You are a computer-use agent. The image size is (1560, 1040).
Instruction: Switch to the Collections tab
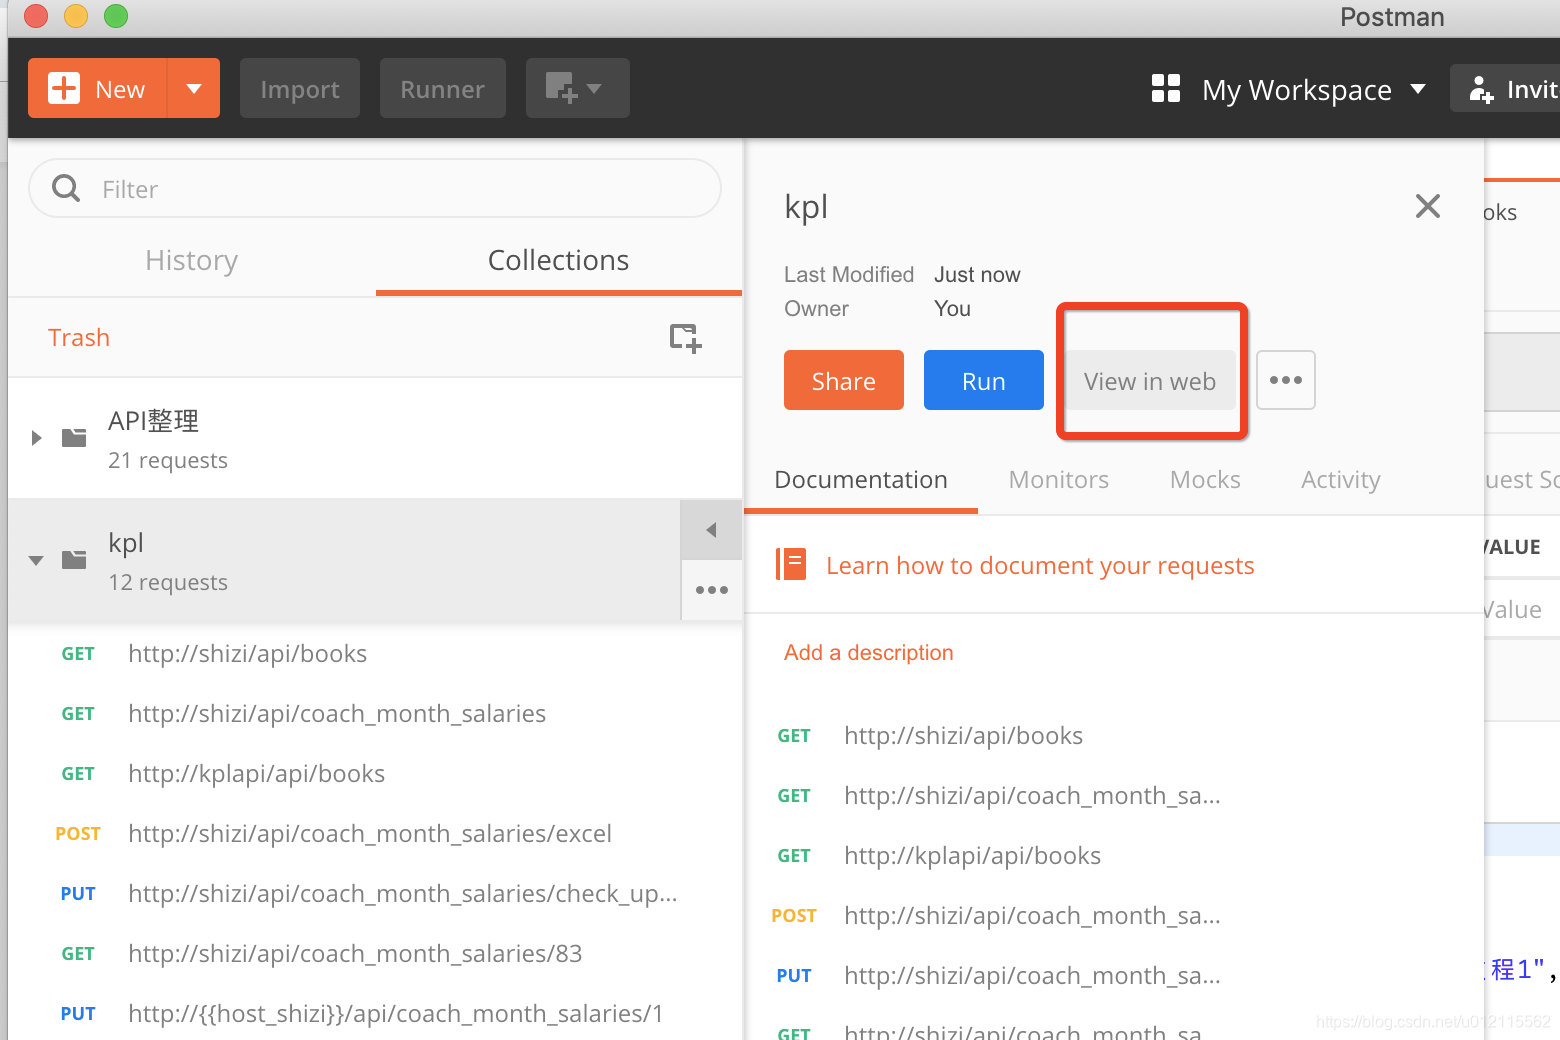[x=559, y=260]
